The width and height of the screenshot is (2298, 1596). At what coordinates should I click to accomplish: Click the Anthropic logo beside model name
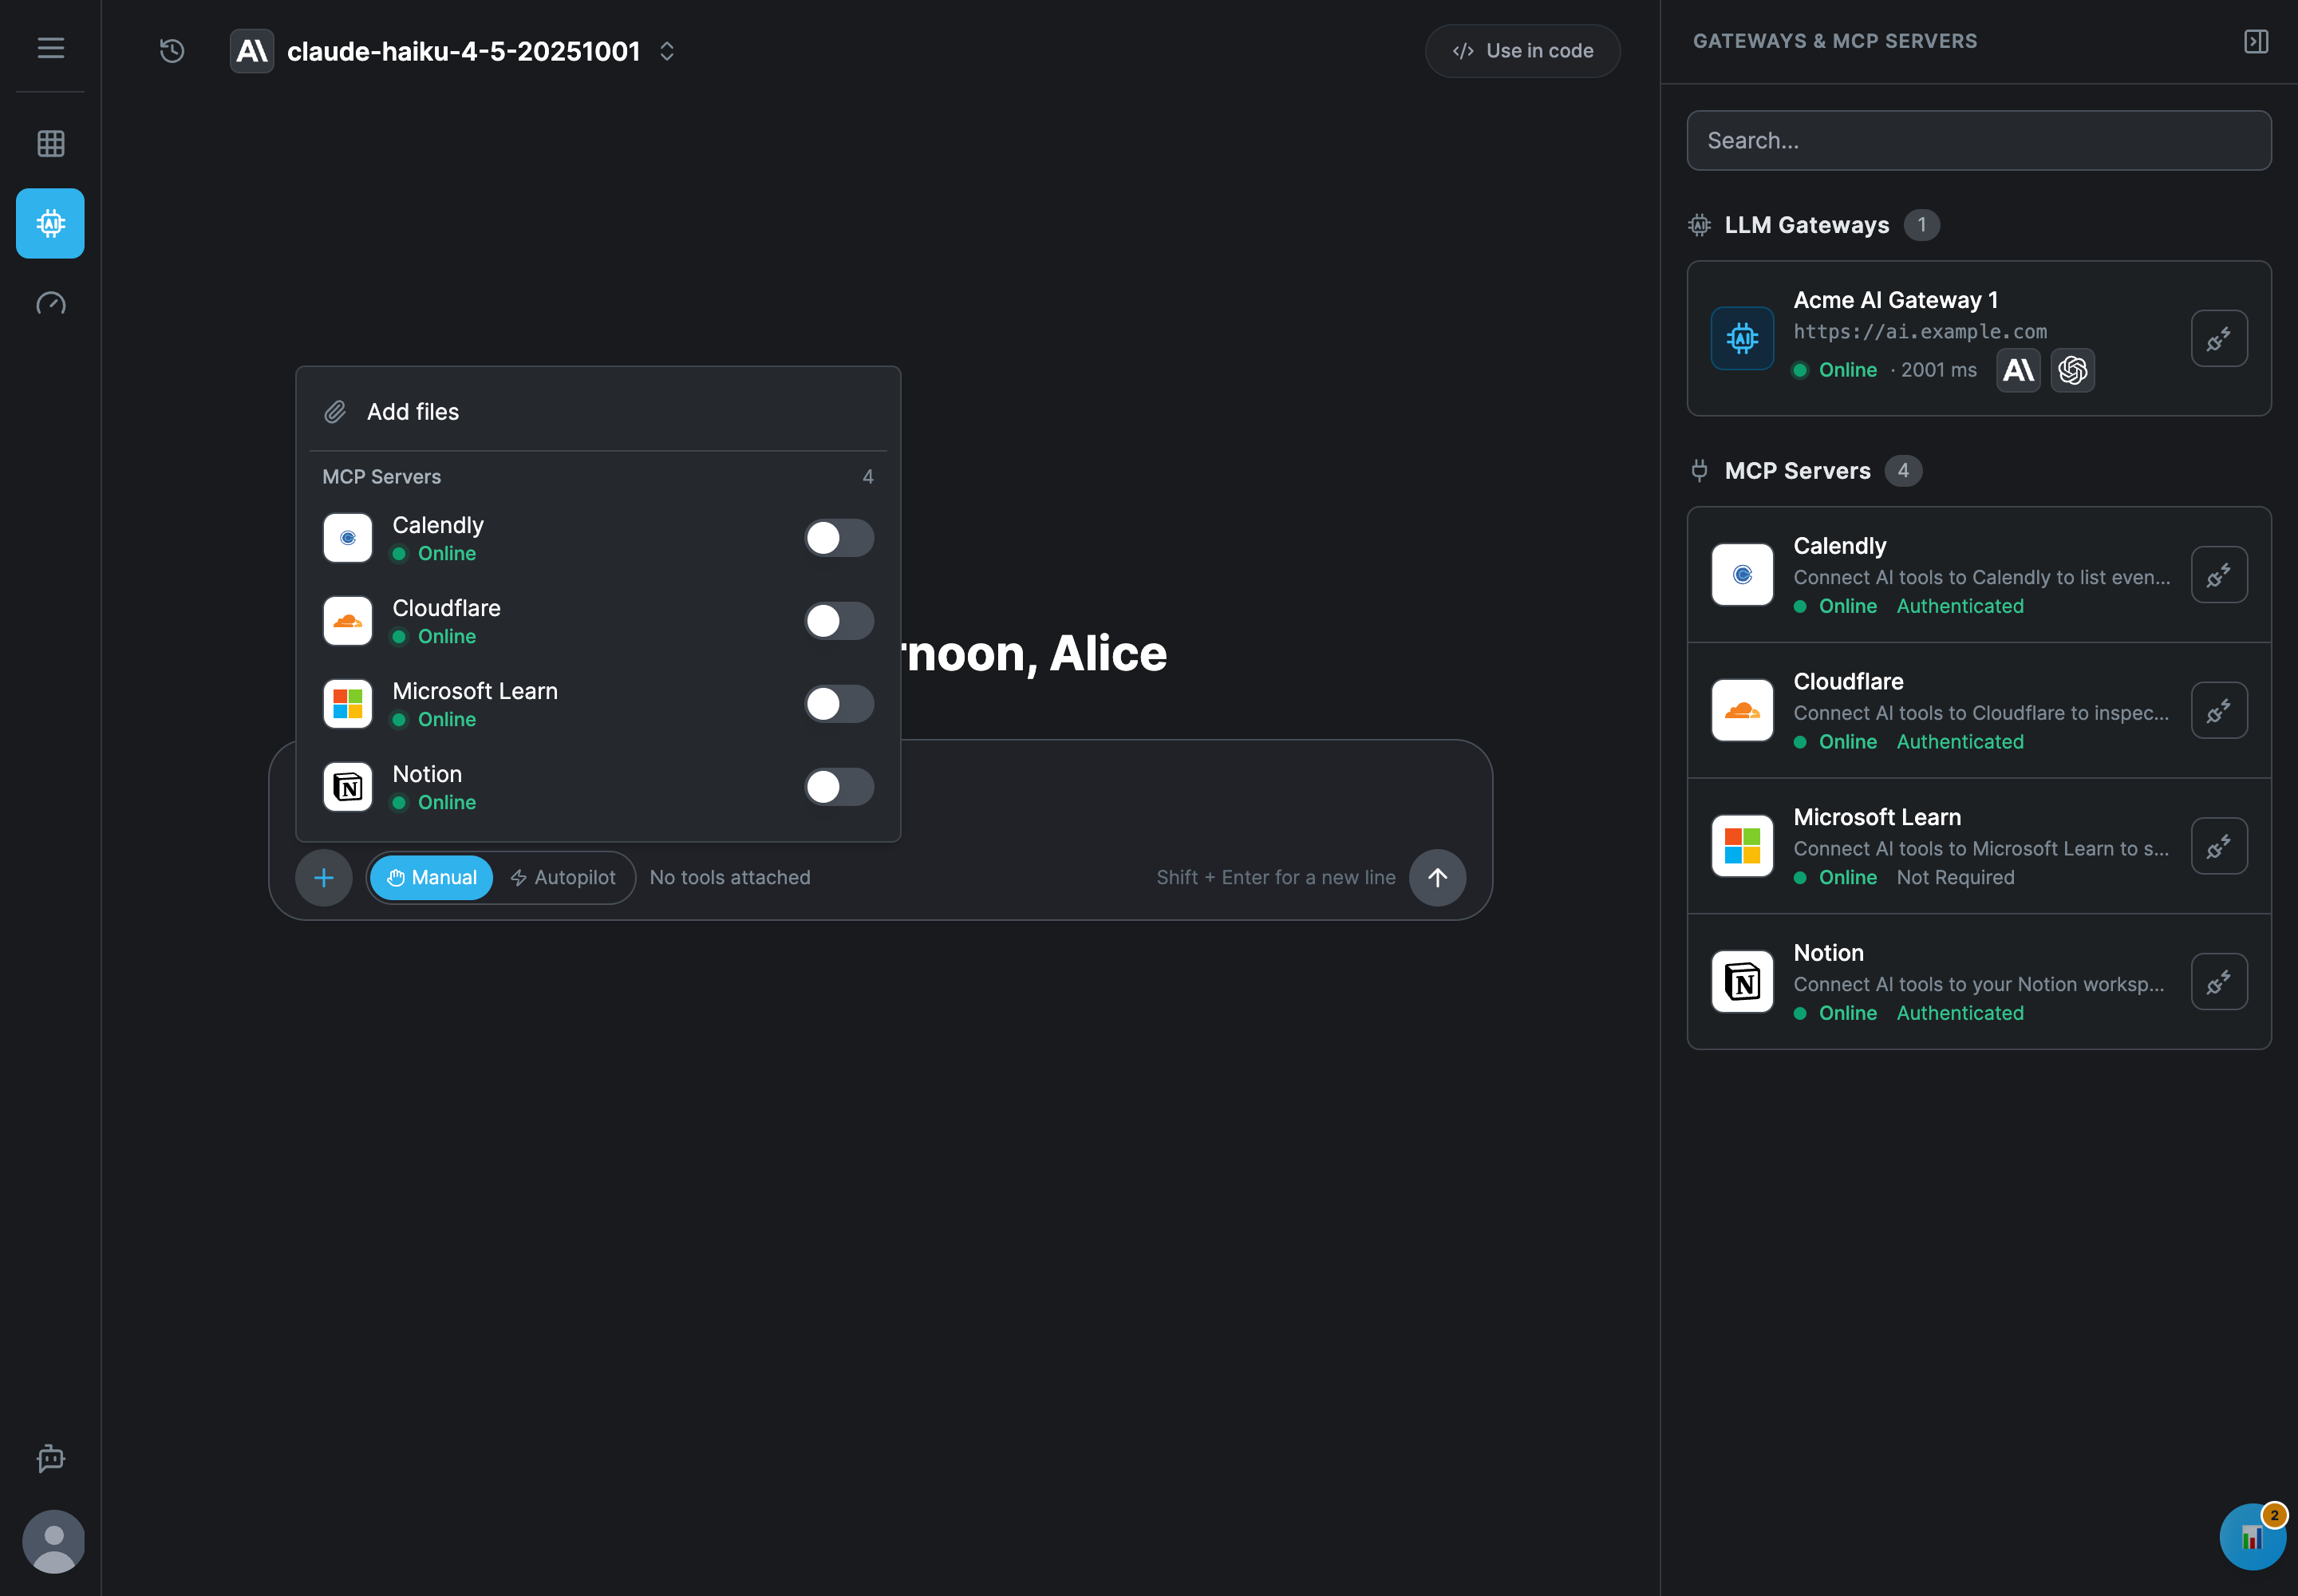click(252, 50)
